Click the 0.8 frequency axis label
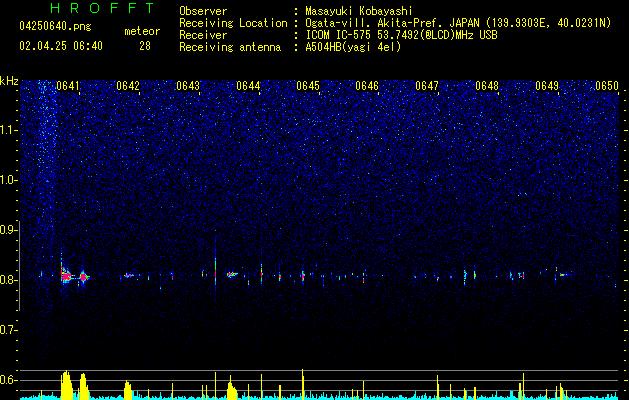Image resolution: width=629 pixels, height=400 pixels. (x=8, y=280)
